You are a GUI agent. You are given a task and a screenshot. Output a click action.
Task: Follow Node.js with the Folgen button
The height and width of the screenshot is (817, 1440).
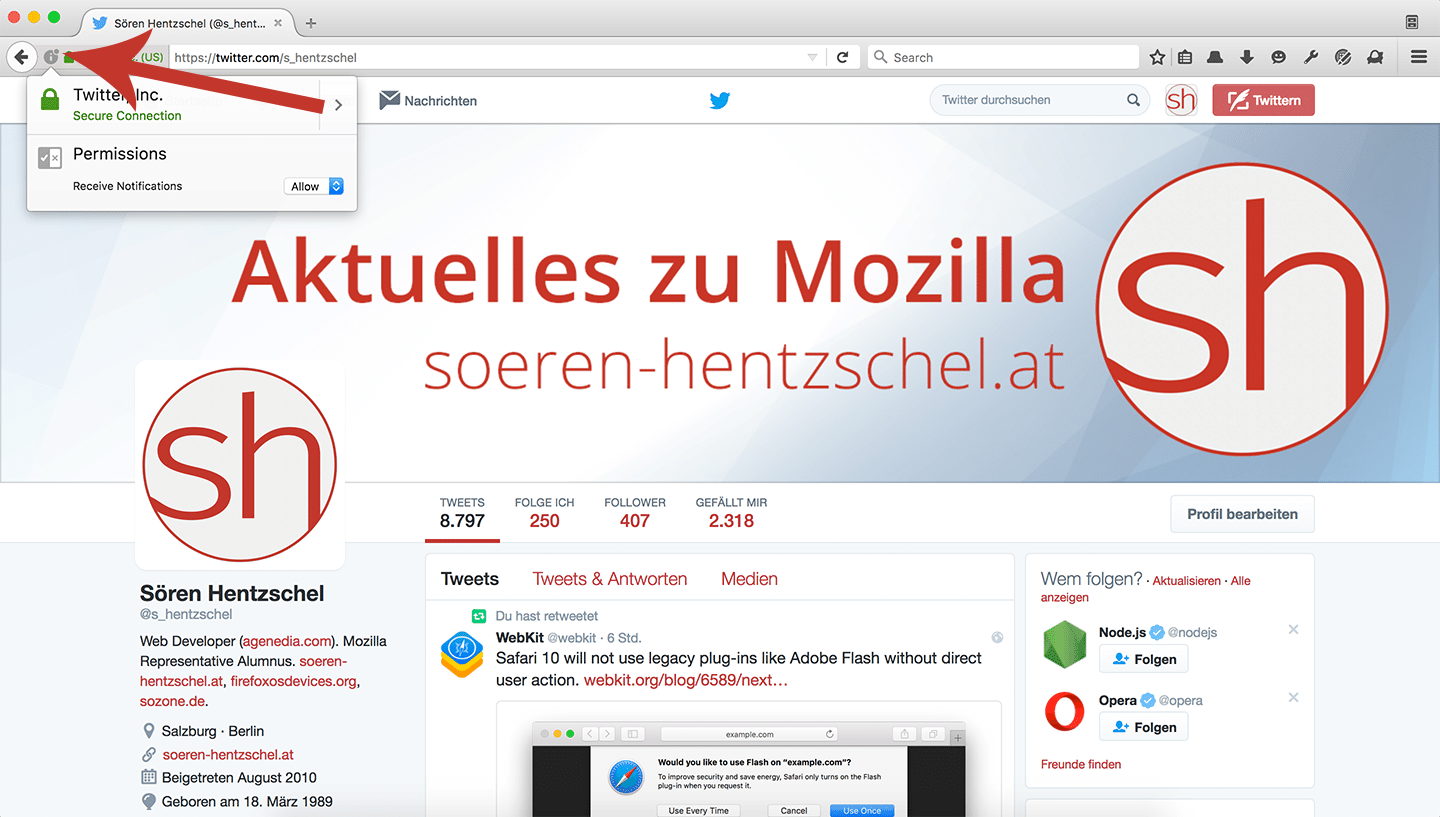(x=1144, y=659)
